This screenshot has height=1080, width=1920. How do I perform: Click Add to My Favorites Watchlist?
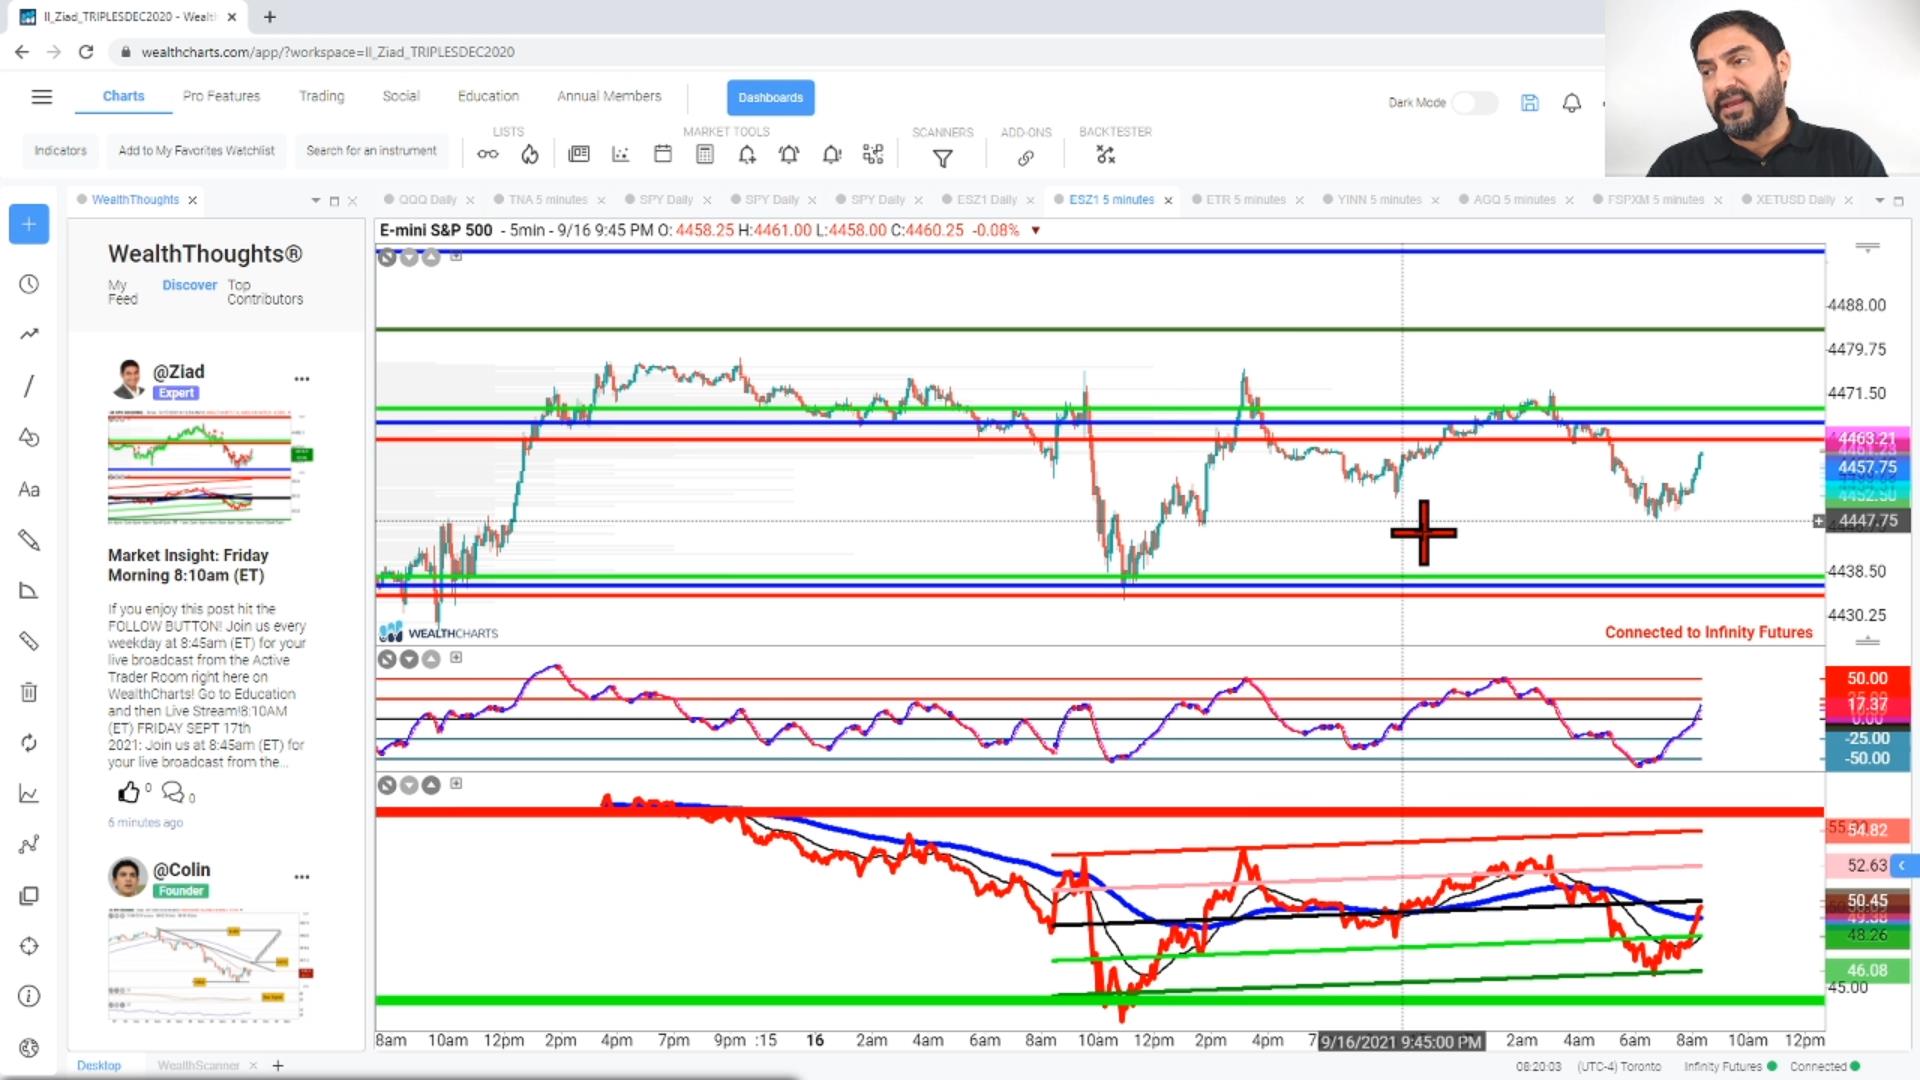click(x=196, y=151)
